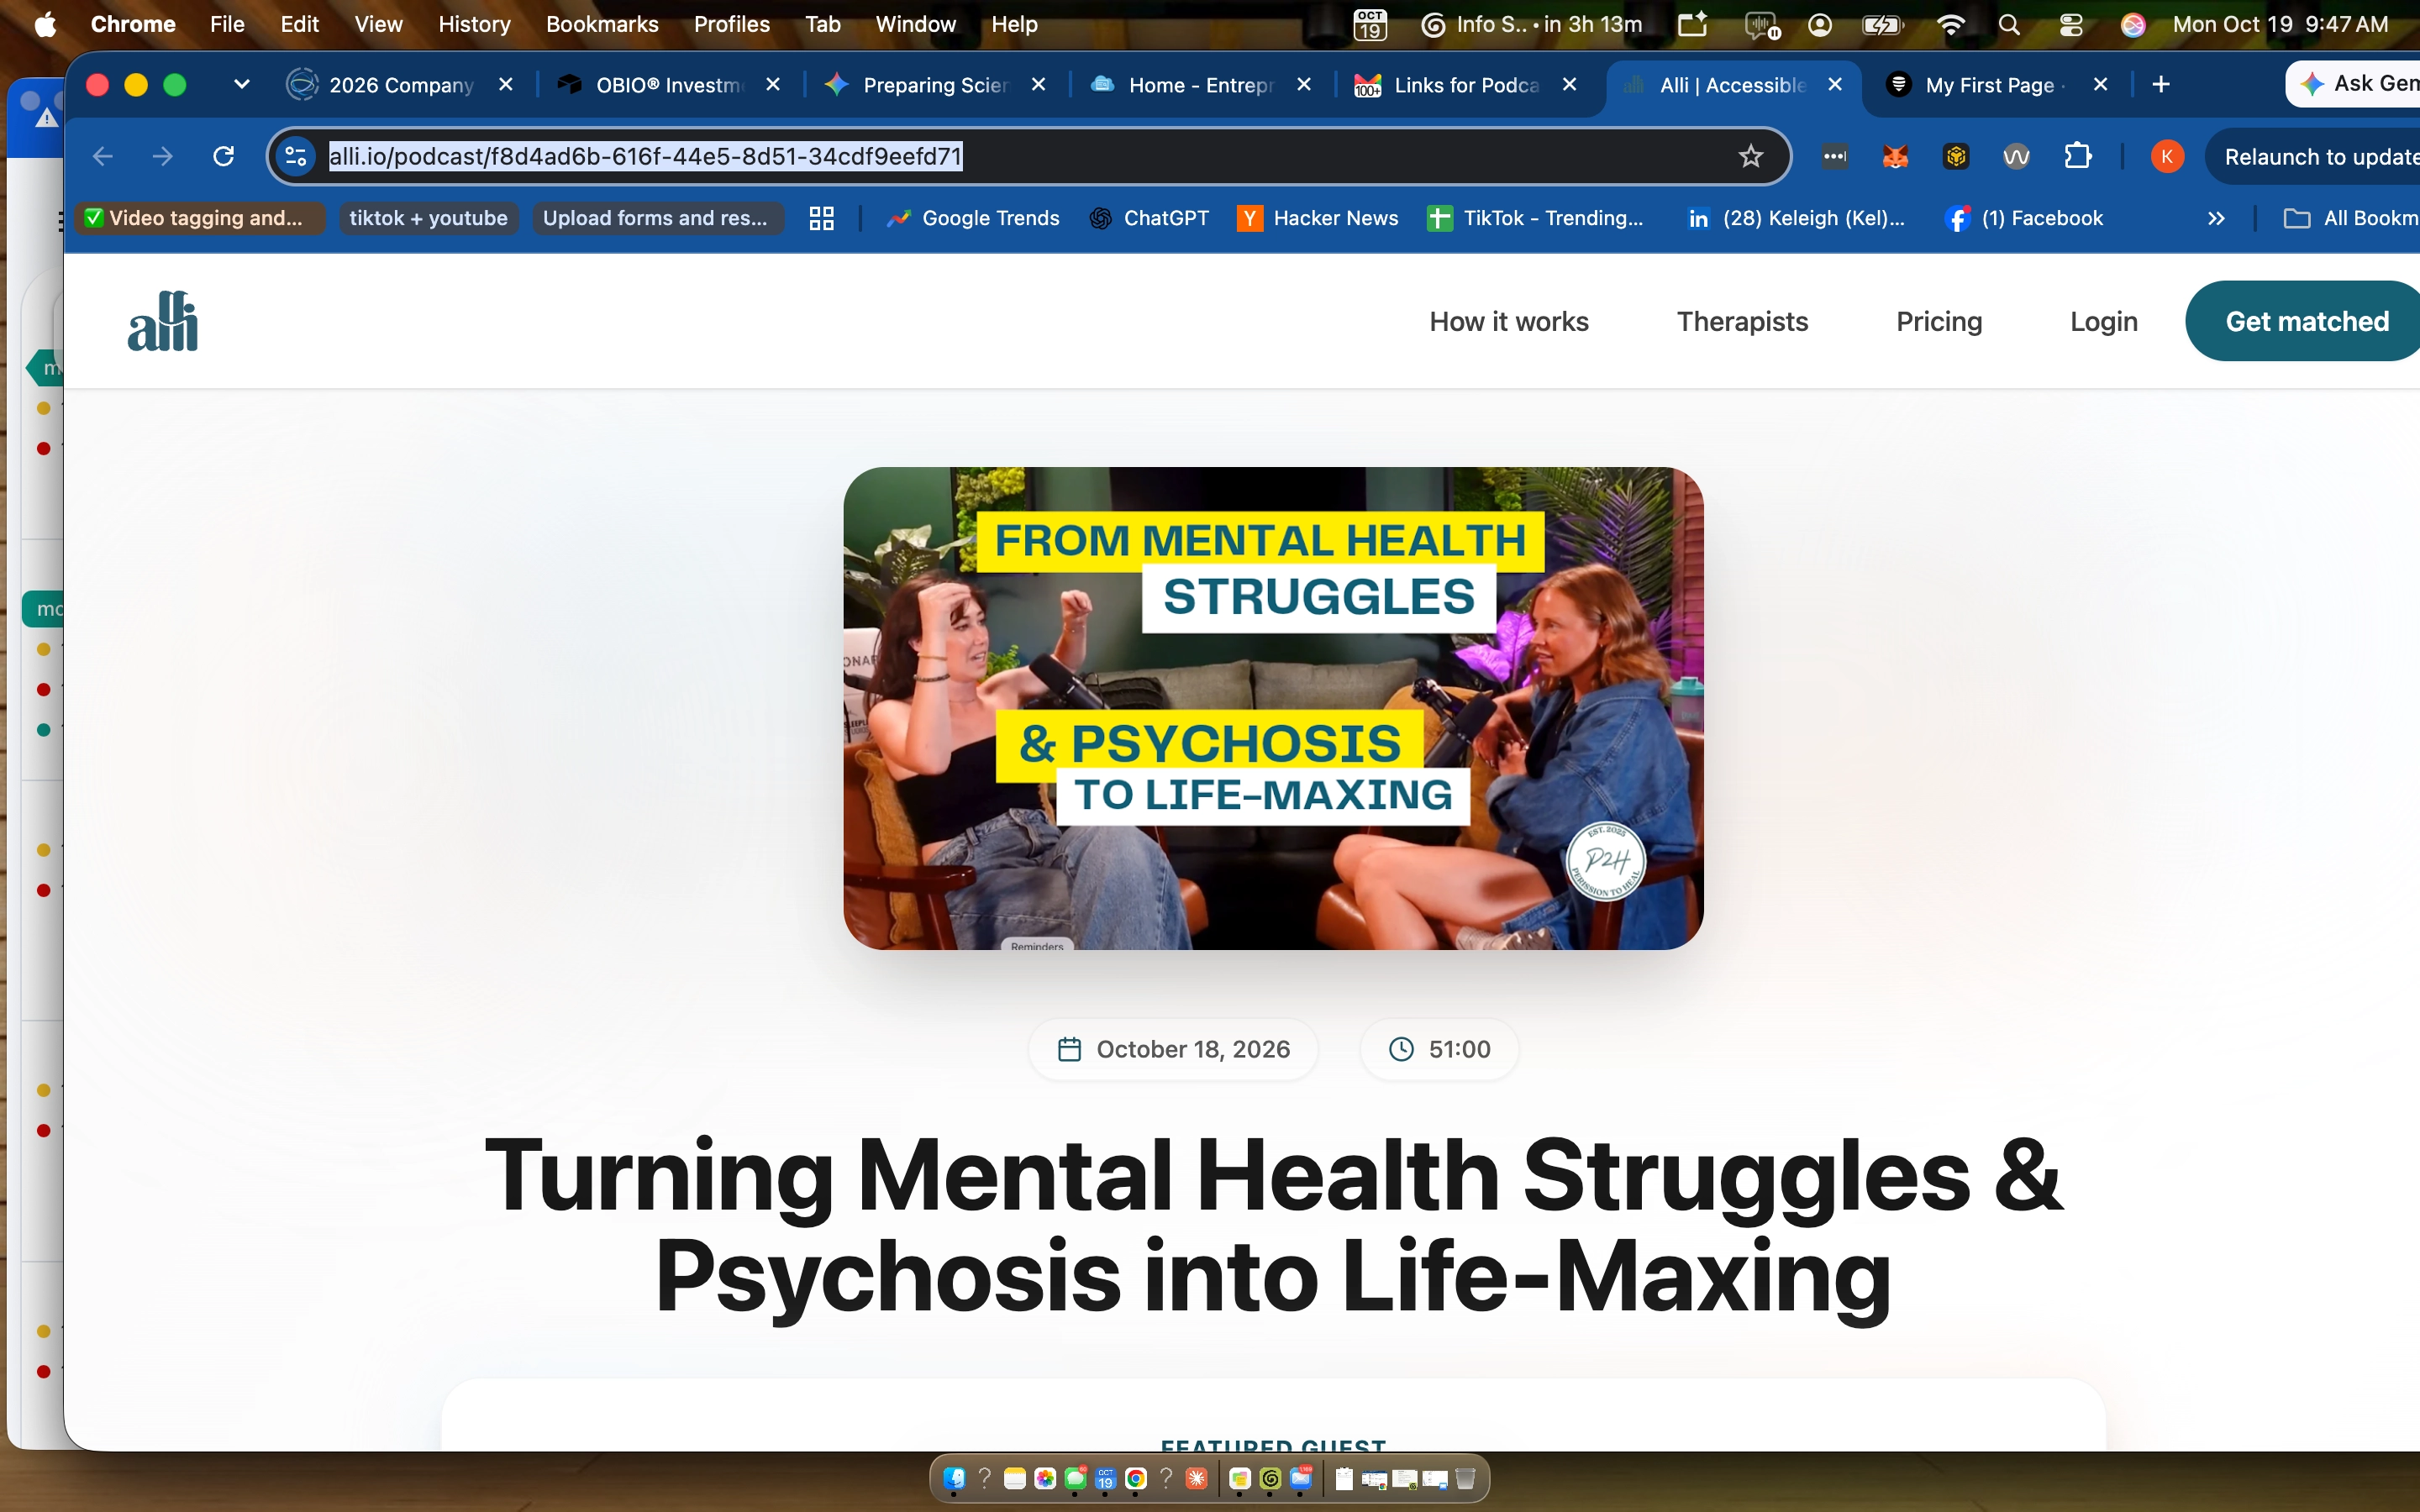Viewport: 2420px width, 1512px height.
Task: Open the Chrome History menu
Action: point(474,24)
